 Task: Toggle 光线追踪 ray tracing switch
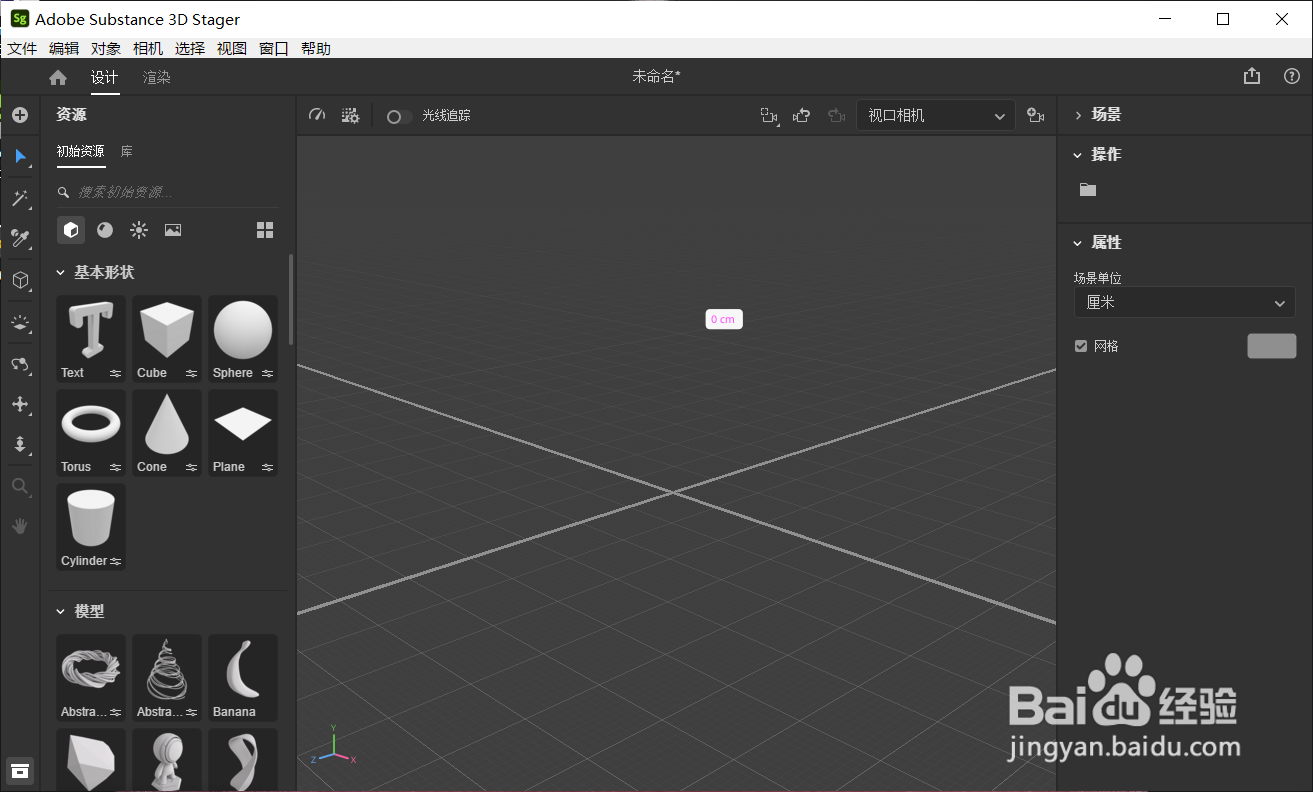tap(398, 115)
